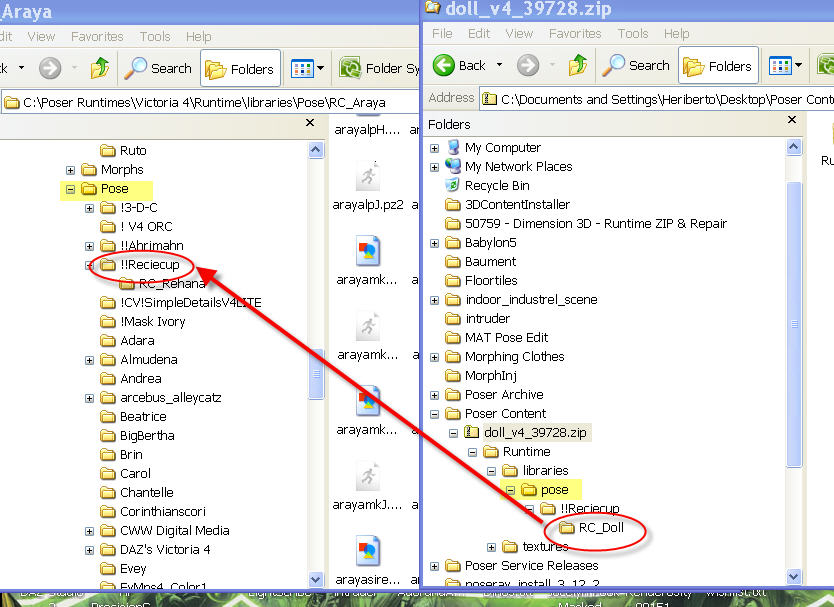Click scroll-down arrow of zip Folders pane
Screen dimensions: 834x607
(x=794, y=576)
